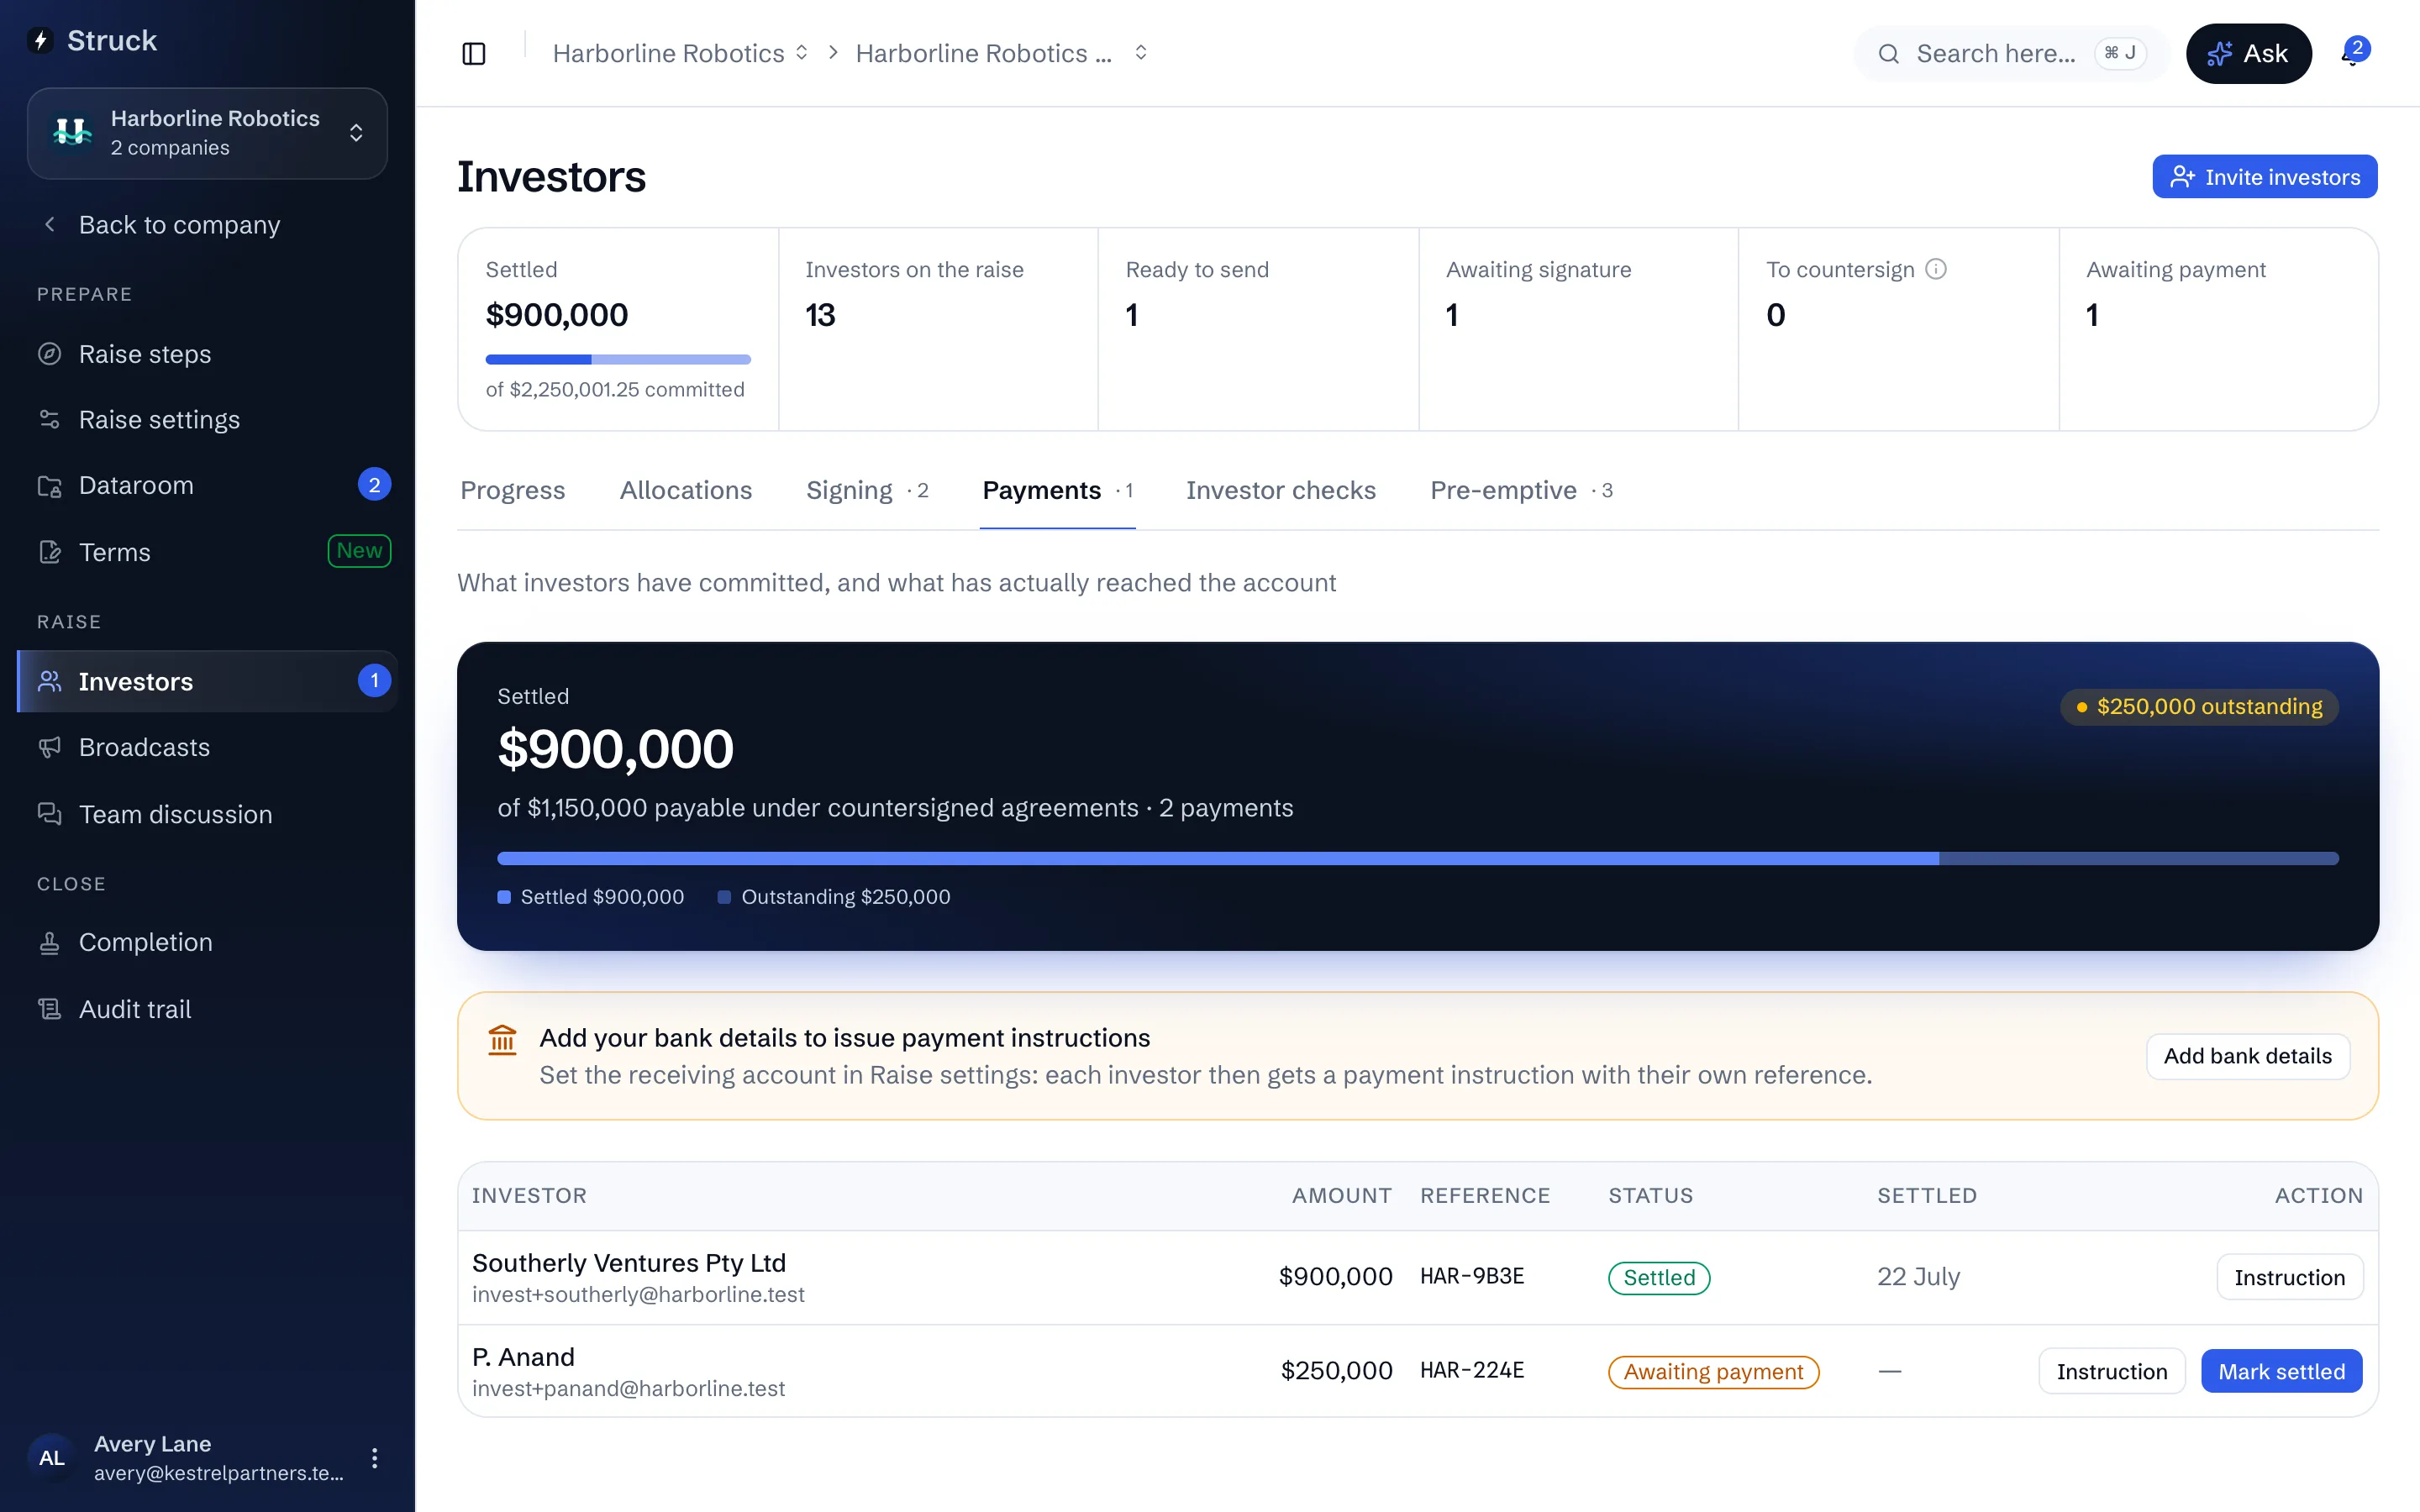Open Investors in the sidebar
2420x1512 pixels.
point(207,681)
